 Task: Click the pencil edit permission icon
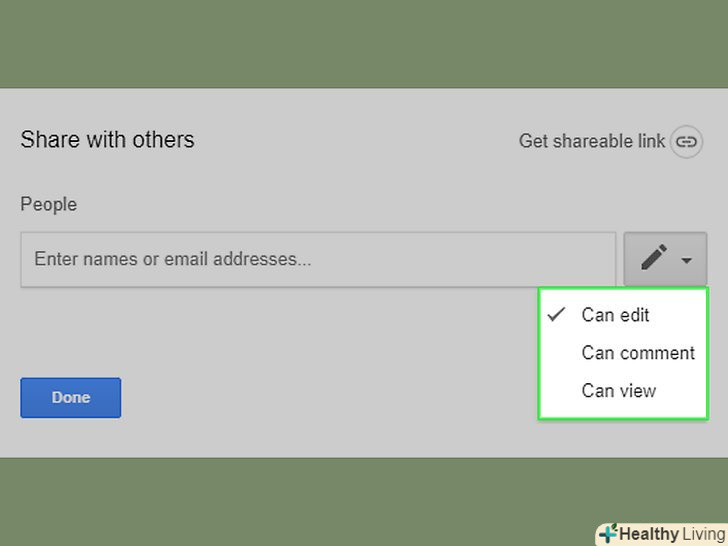pos(654,259)
